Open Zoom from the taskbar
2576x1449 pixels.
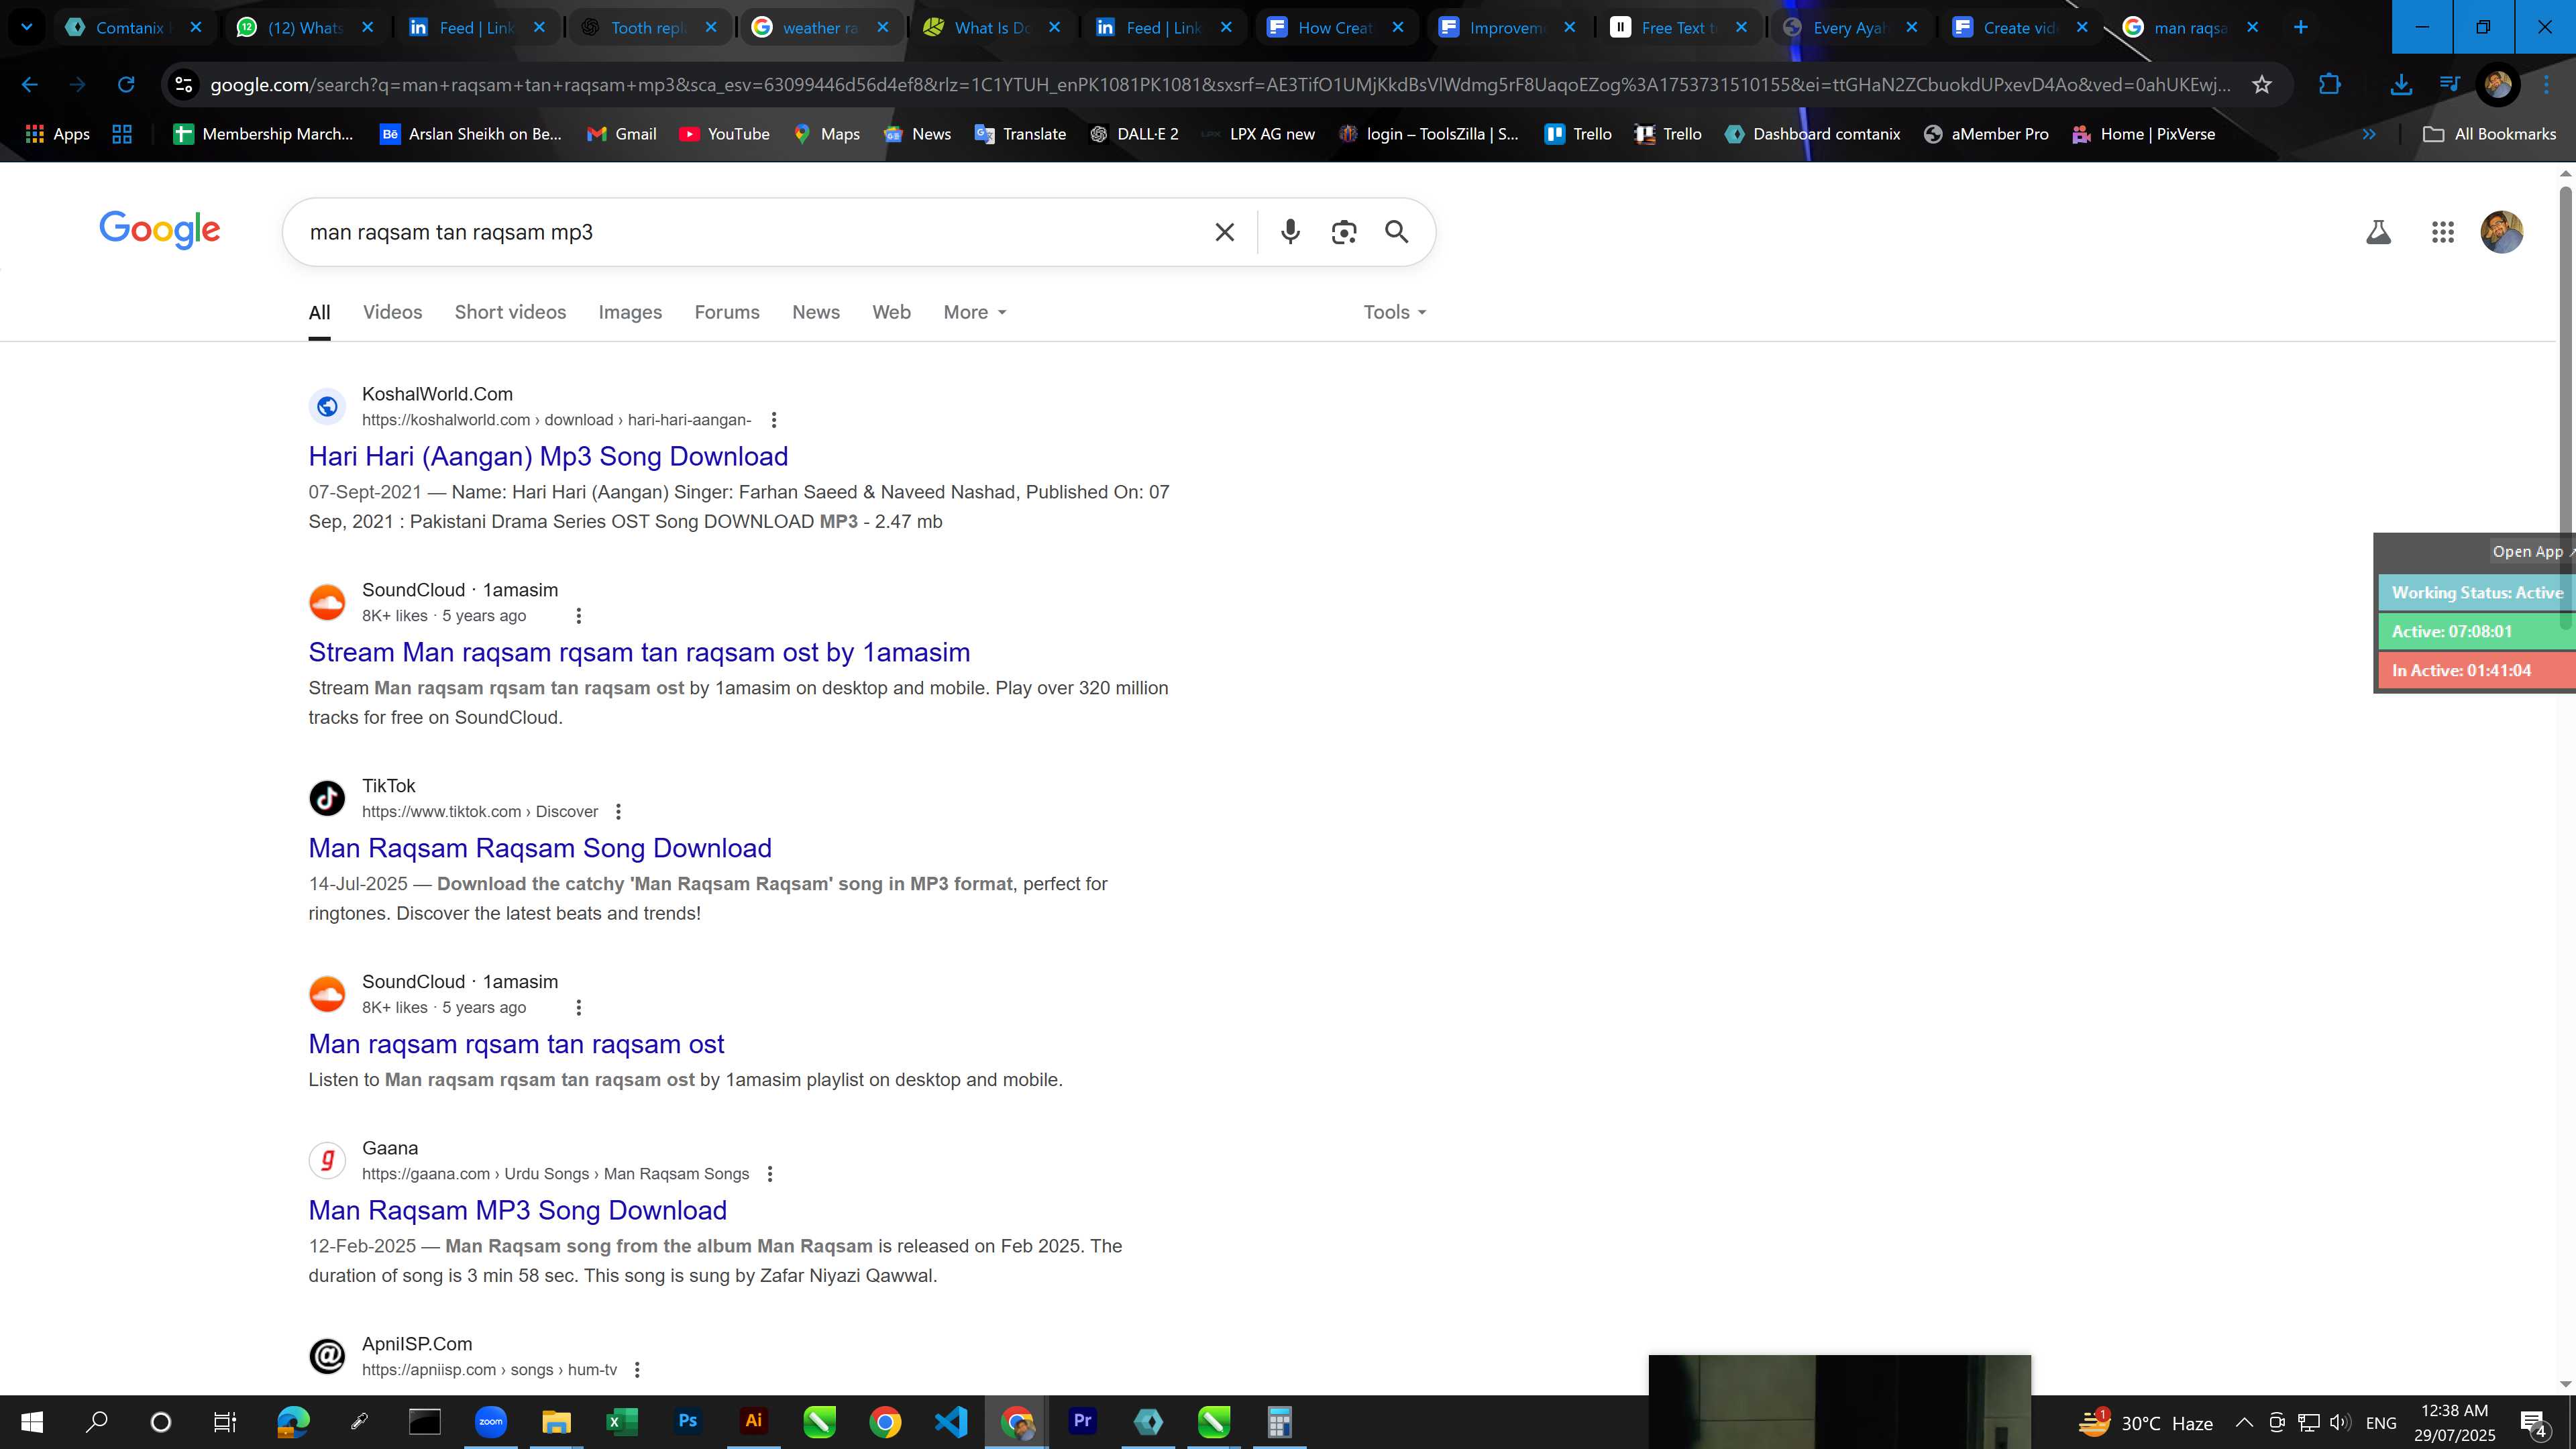pyautogui.click(x=490, y=1421)
